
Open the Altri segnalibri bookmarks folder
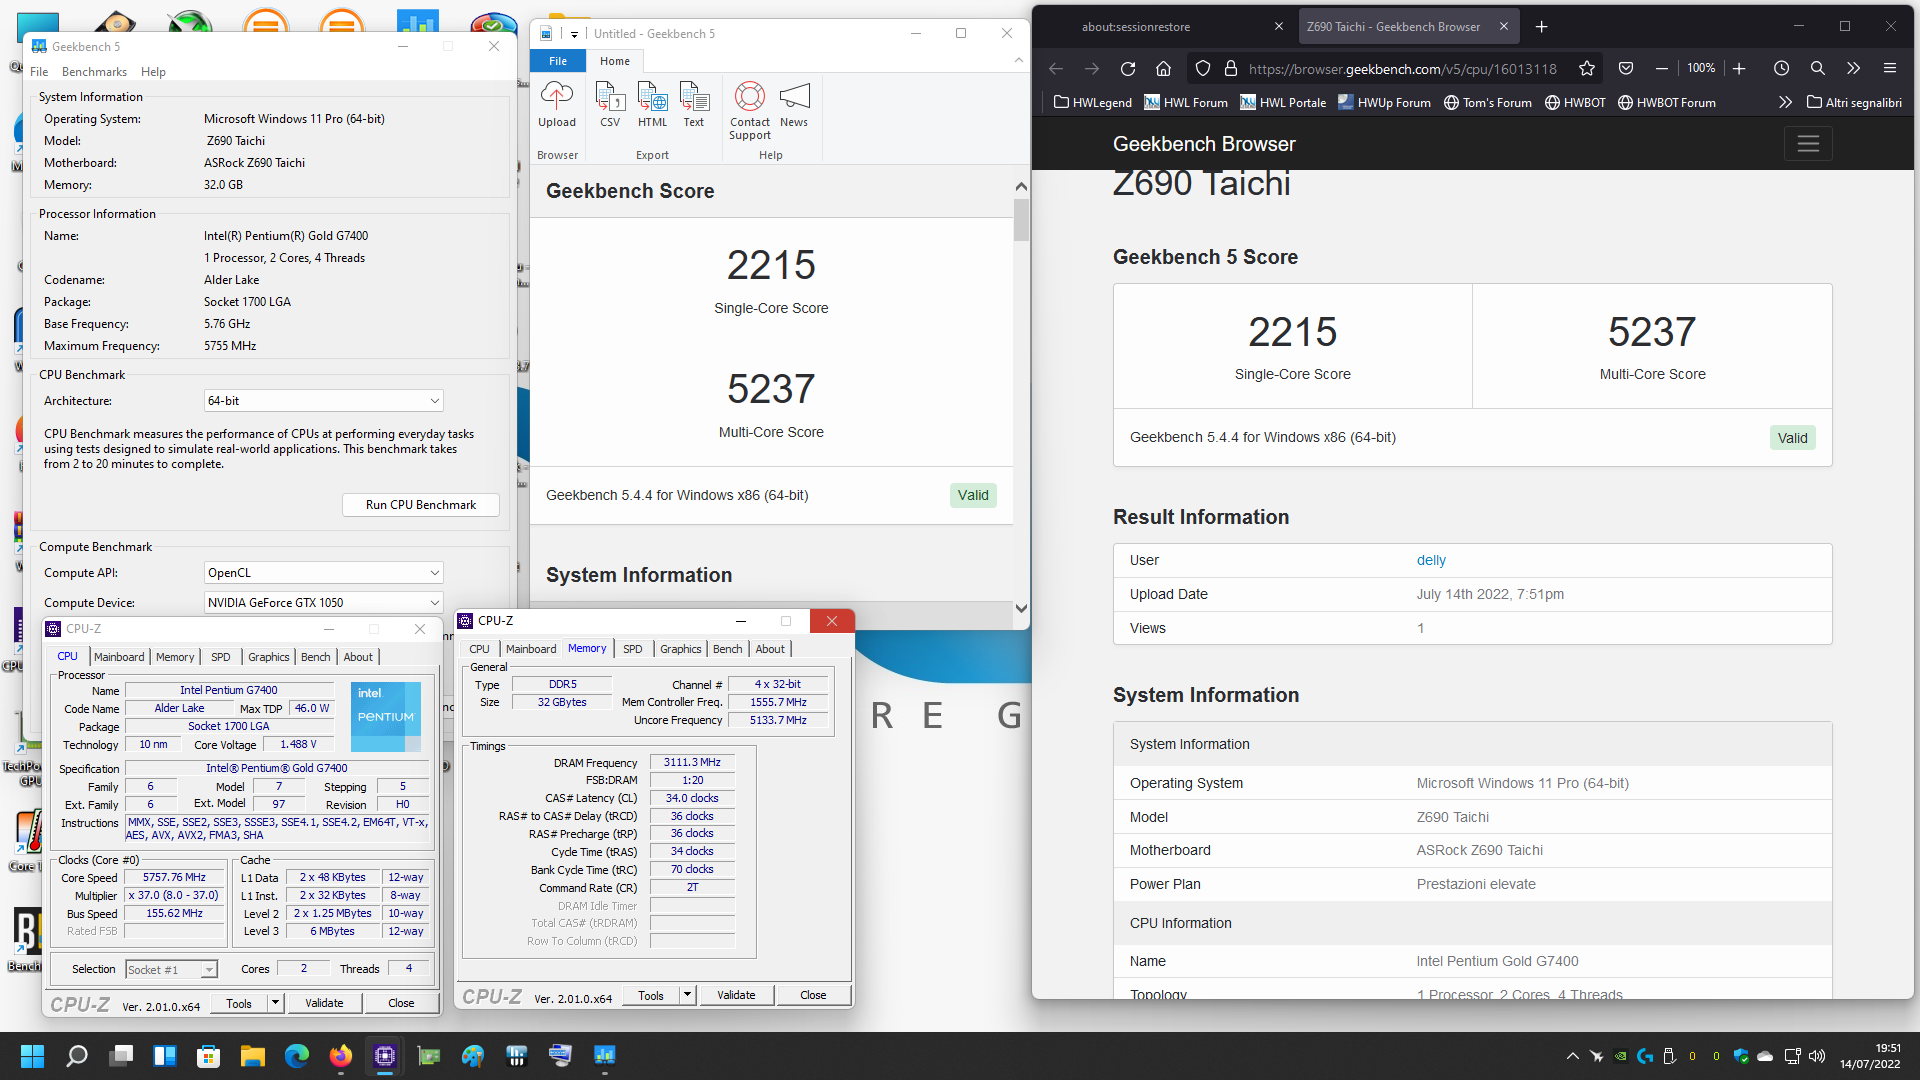(1855, 102)
